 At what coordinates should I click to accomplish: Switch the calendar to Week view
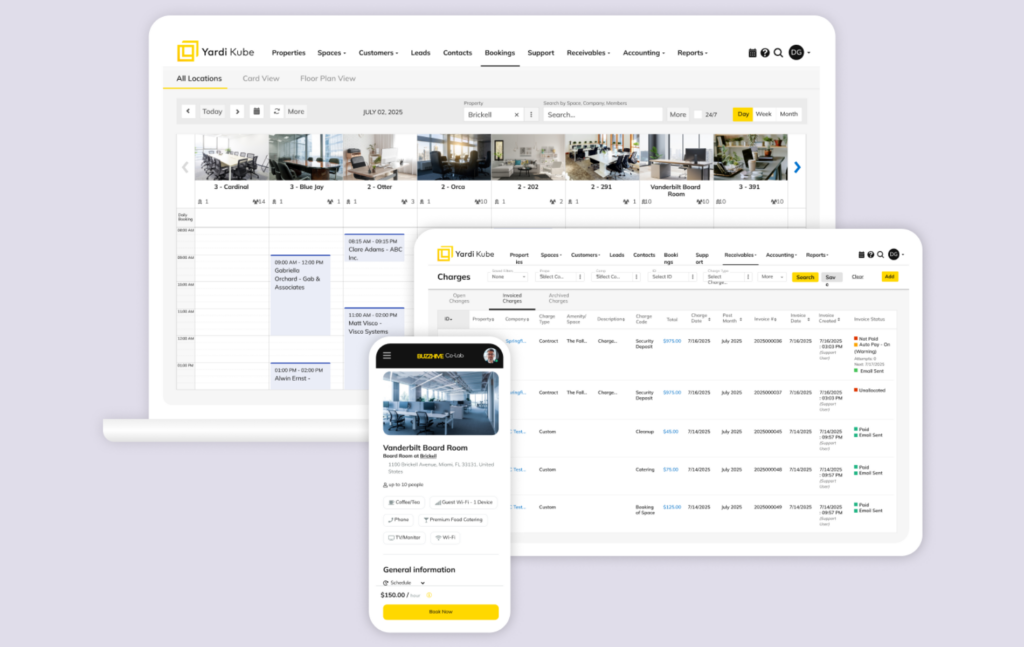[x=764, y=114]
